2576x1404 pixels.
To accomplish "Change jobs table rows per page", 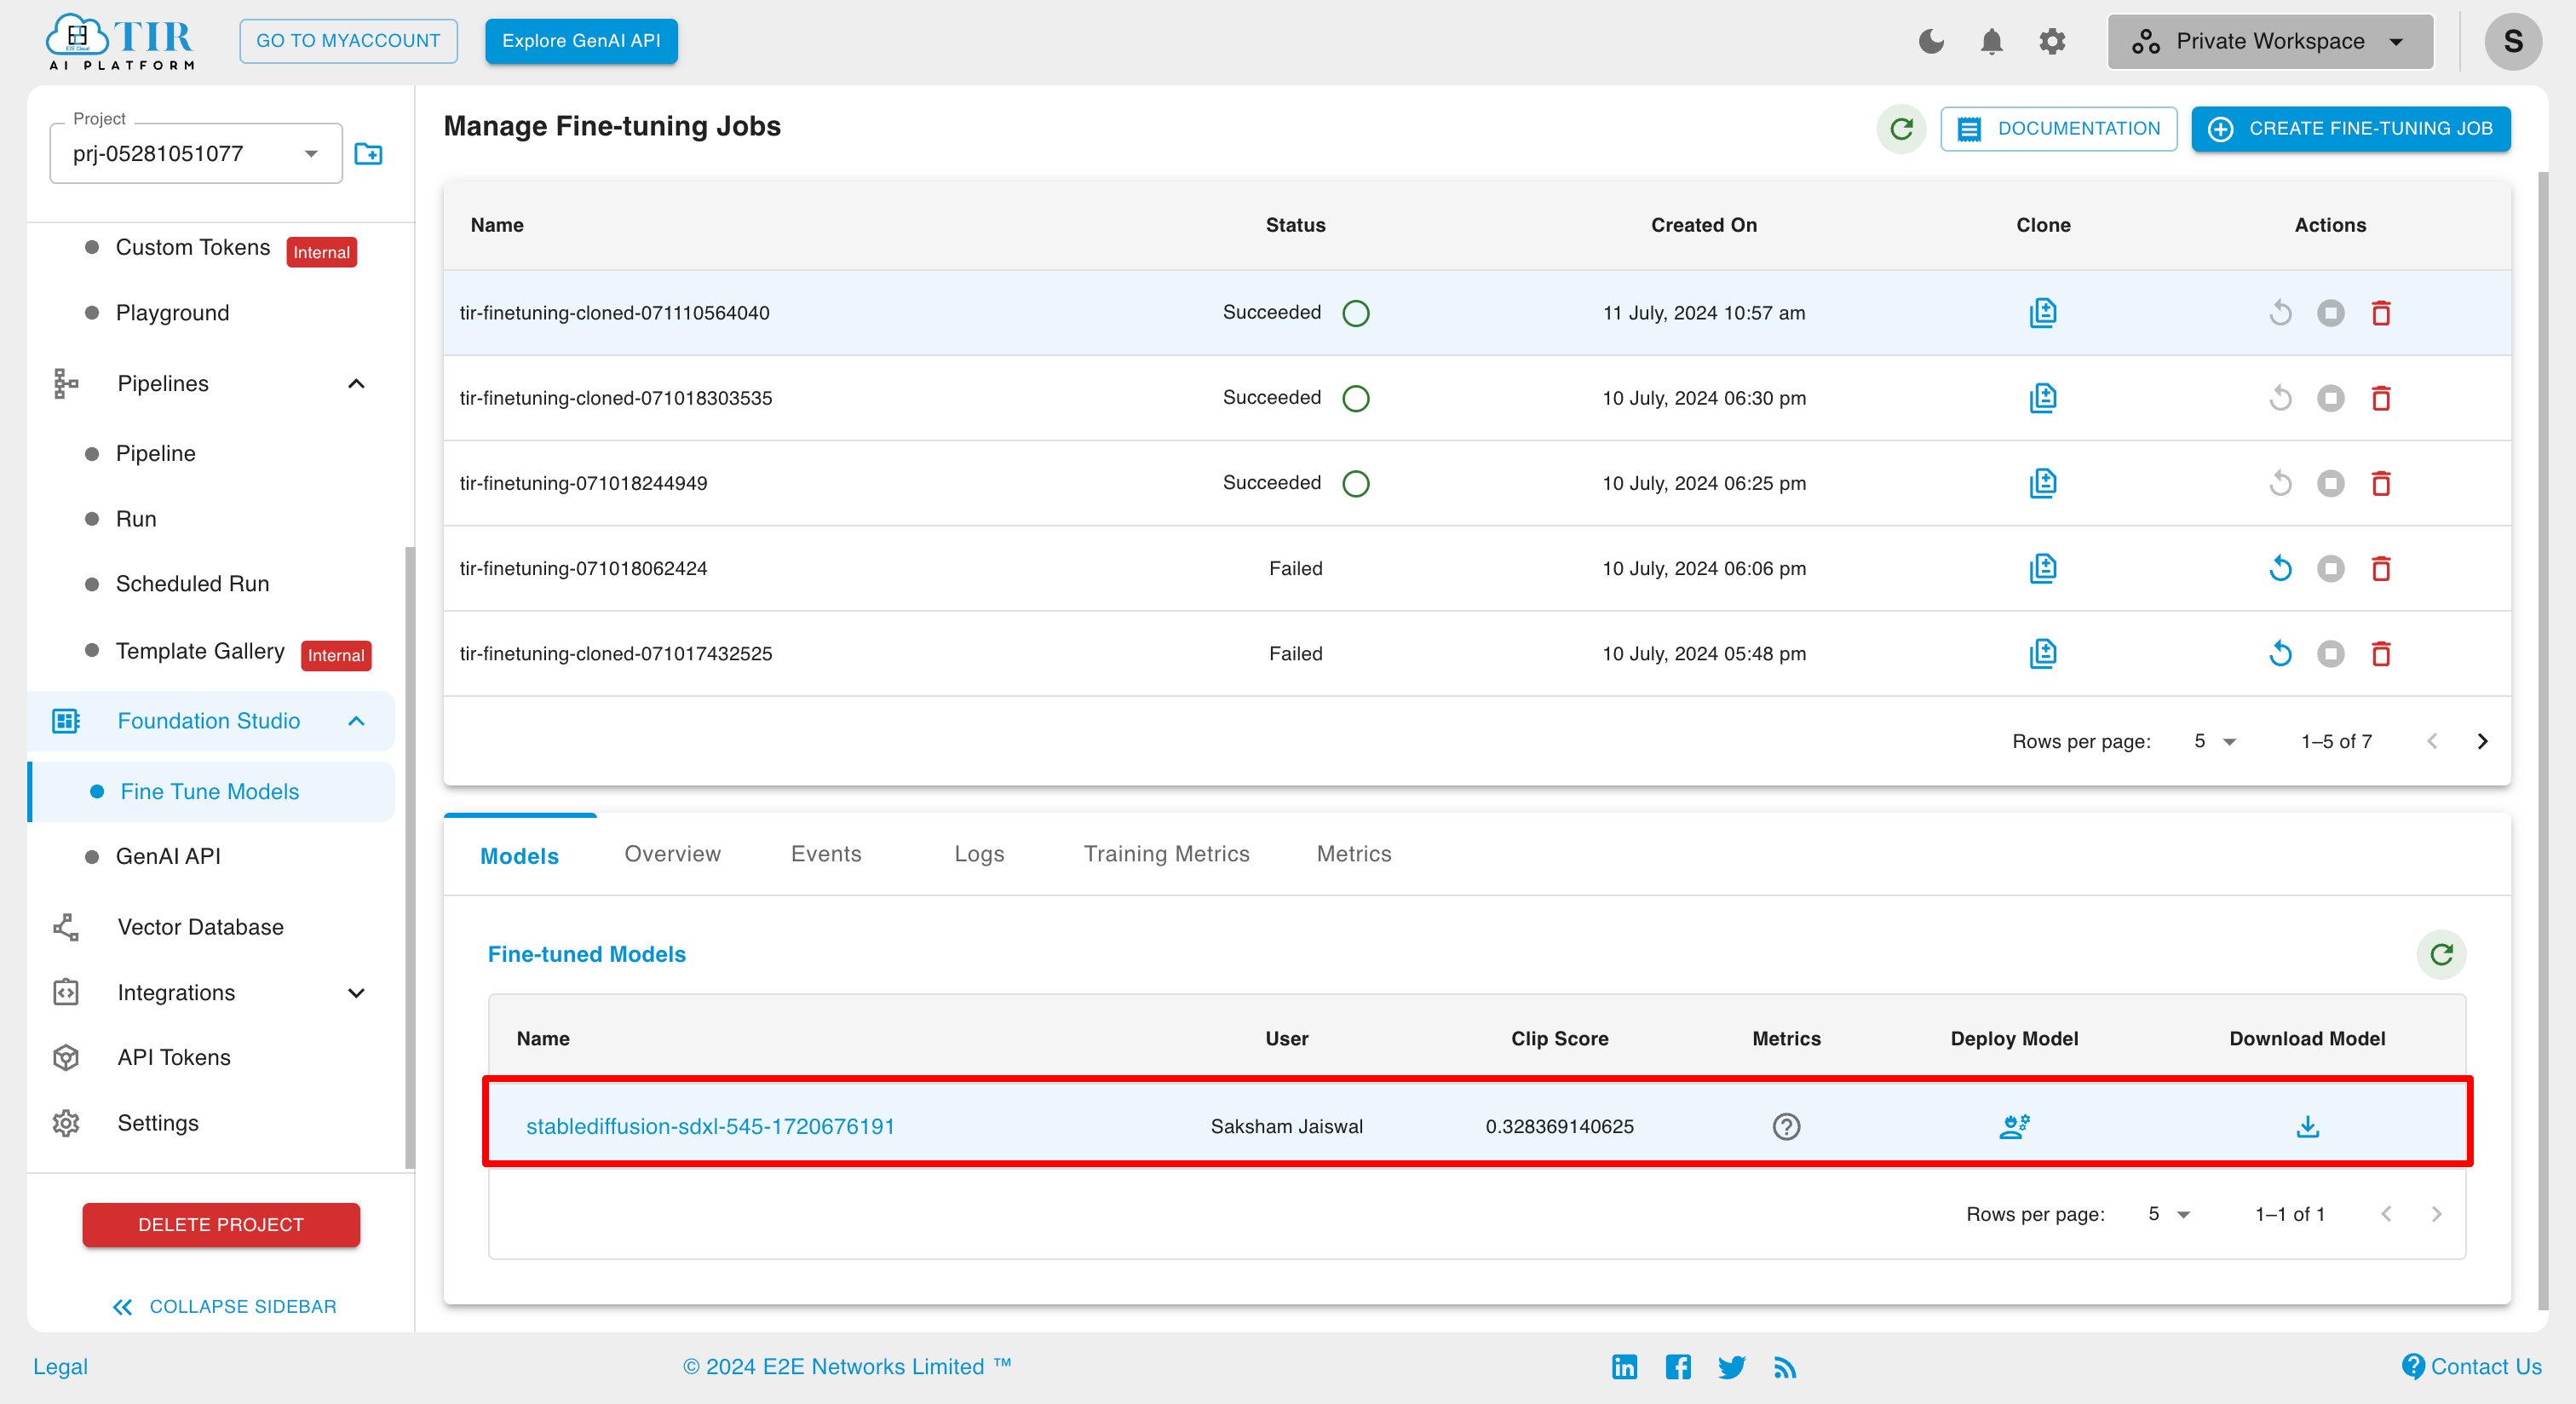I will pos(2214,741).
